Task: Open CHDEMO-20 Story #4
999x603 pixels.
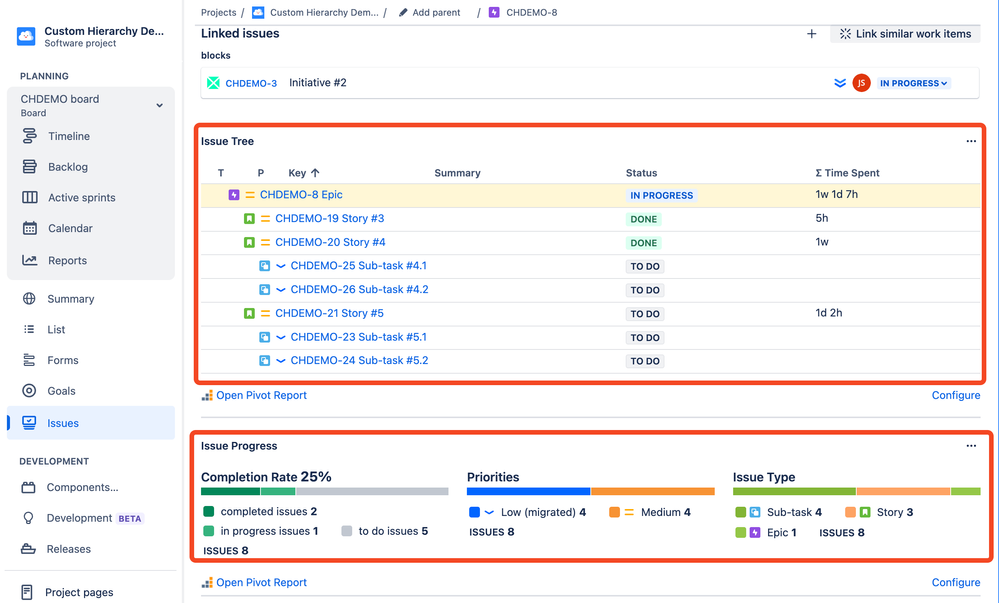Action: point(330,242)
